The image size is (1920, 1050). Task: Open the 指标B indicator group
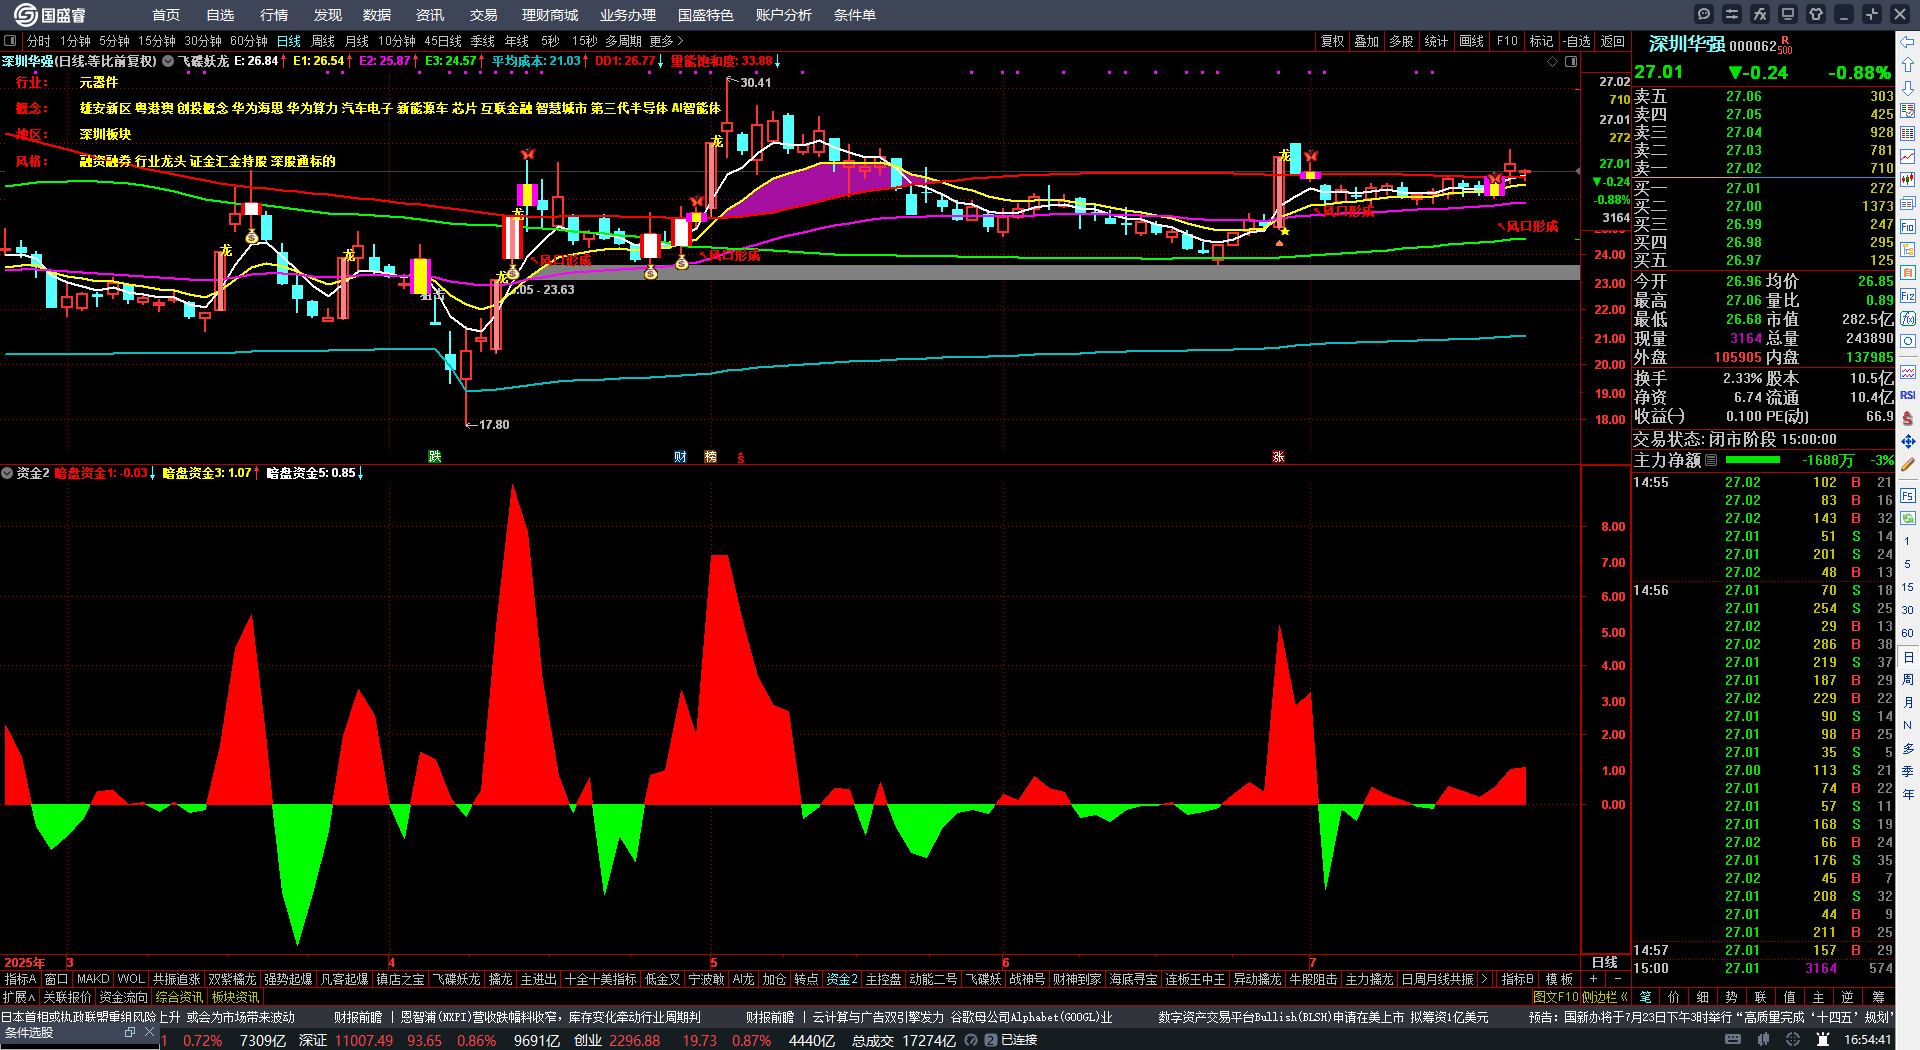[1518, 979]
